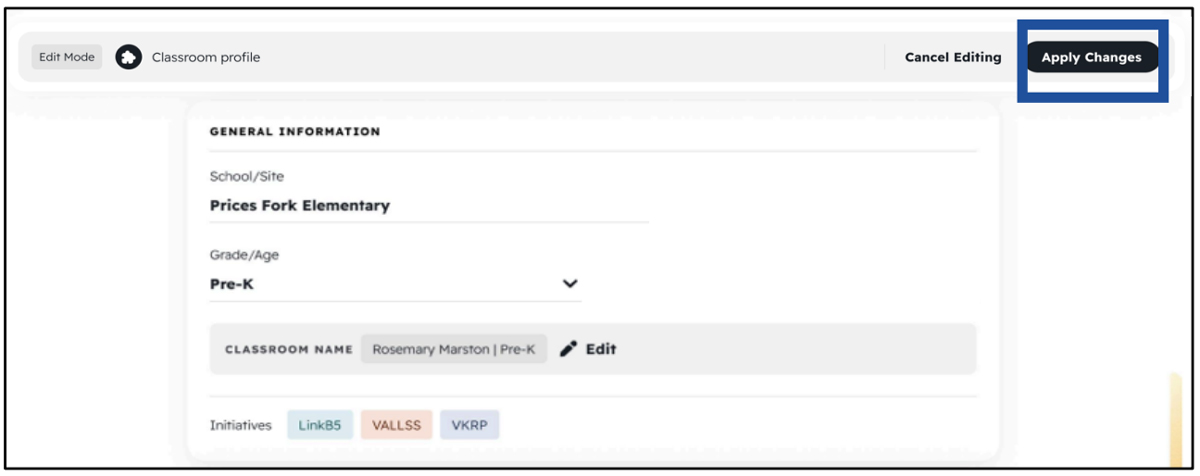
Task: Click the Grade/Age field label
Action: tap(244, 255)
